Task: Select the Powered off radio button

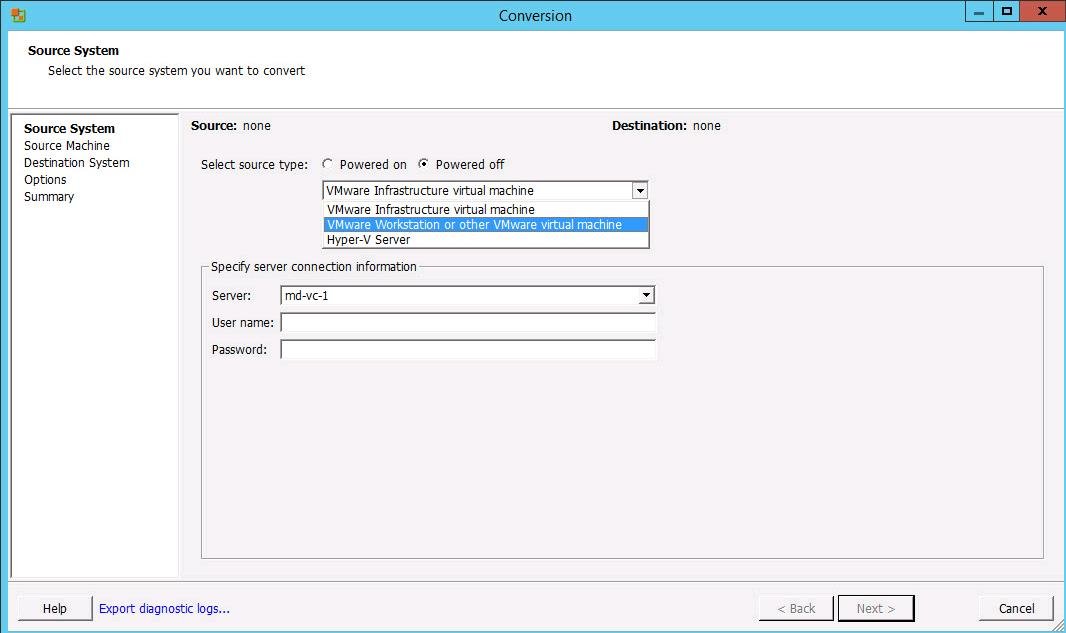Action: (424, 164)
